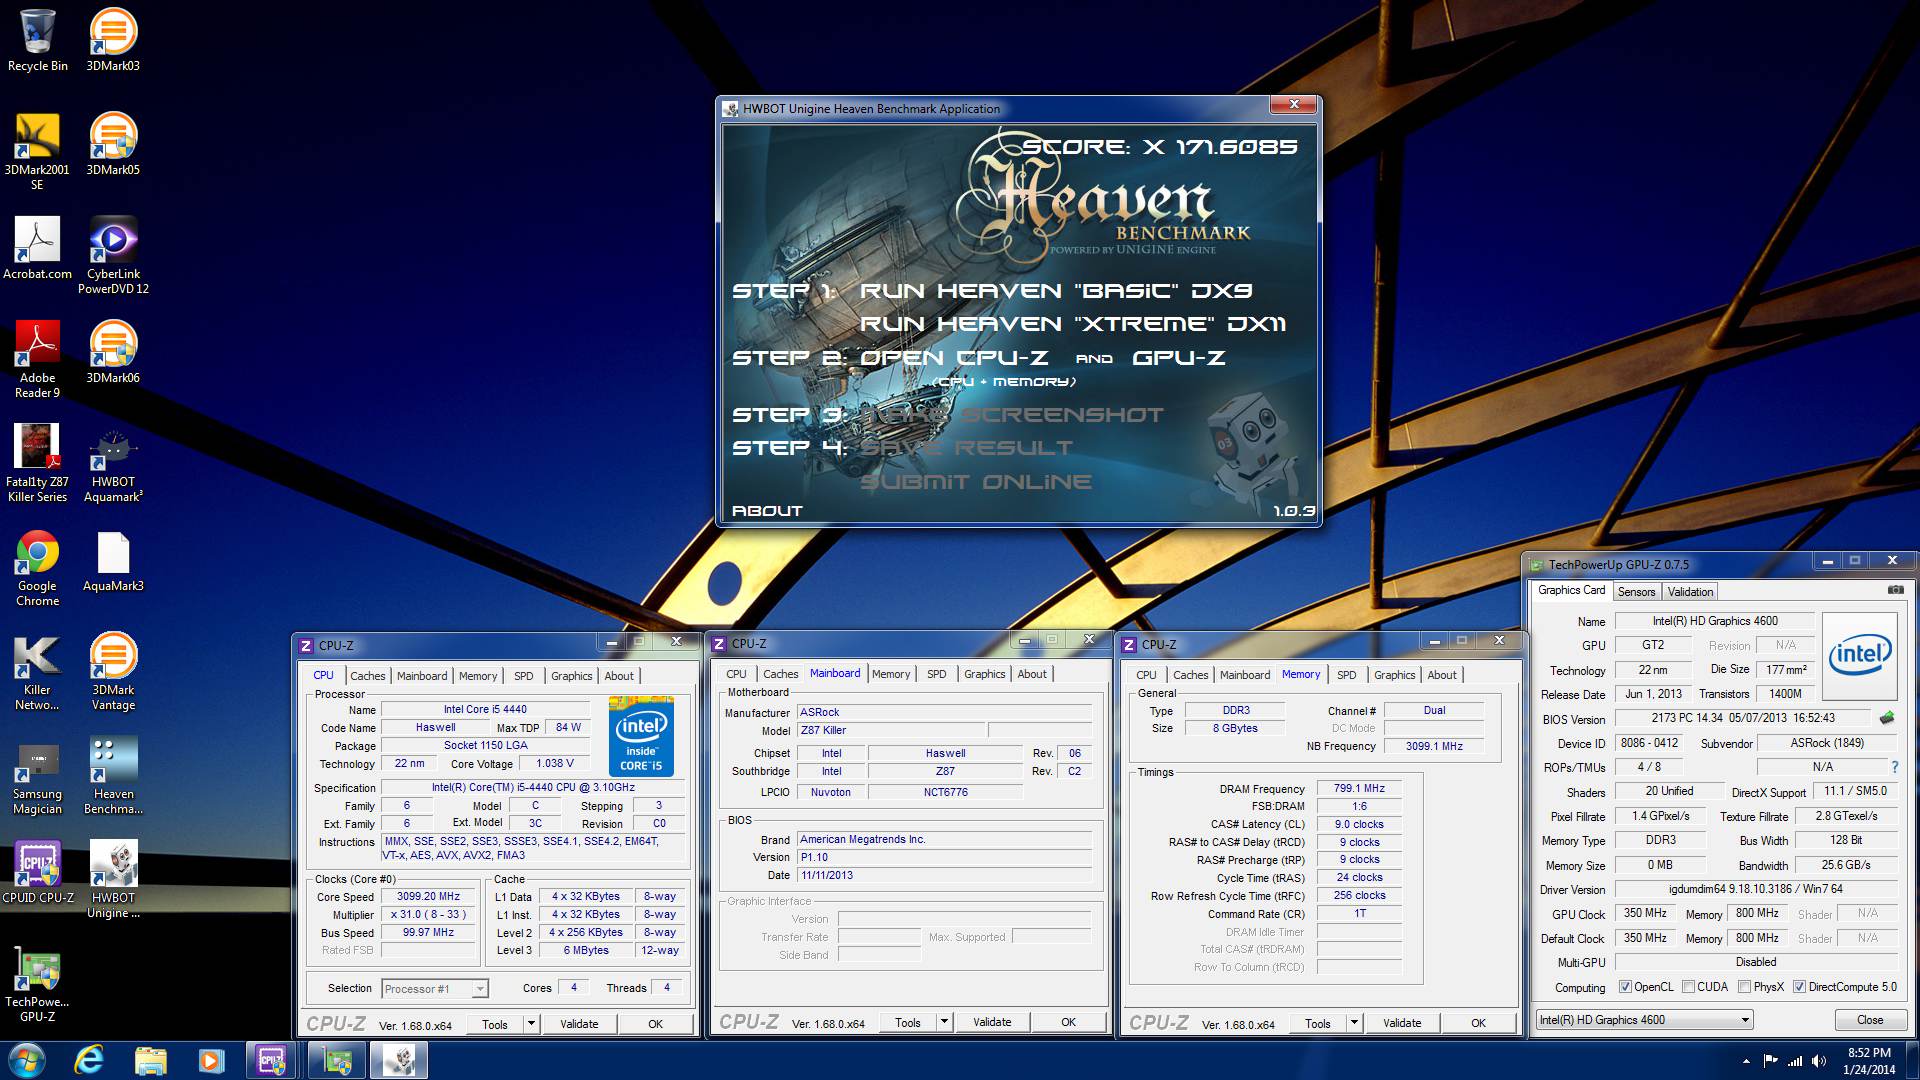This screenshot has height=1080, width=1920.
Task: Click Submit Online in Heaven app
Action: 975,482
